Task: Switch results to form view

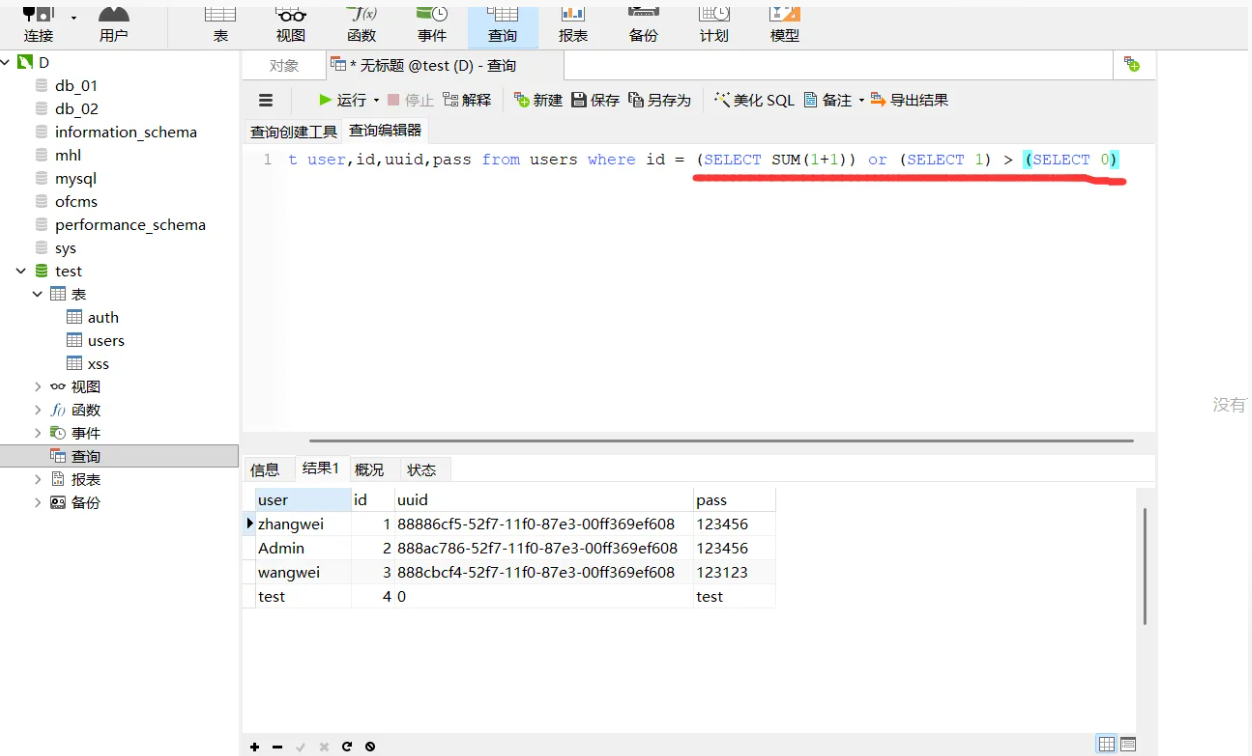Action: pyautogui.click(x=1128, y=744)
